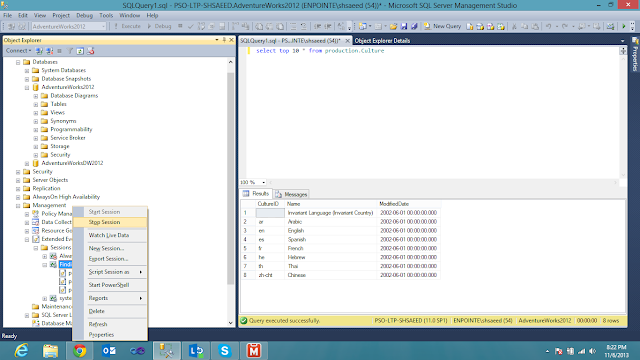Open the Tools menu
Screen dimensions: 640x360
106,15
